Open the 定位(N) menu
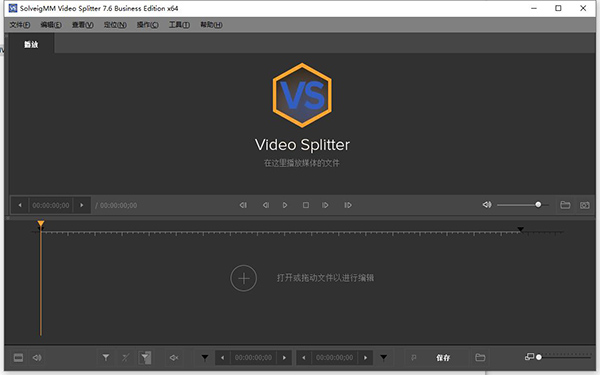 [x=115, y=25]
